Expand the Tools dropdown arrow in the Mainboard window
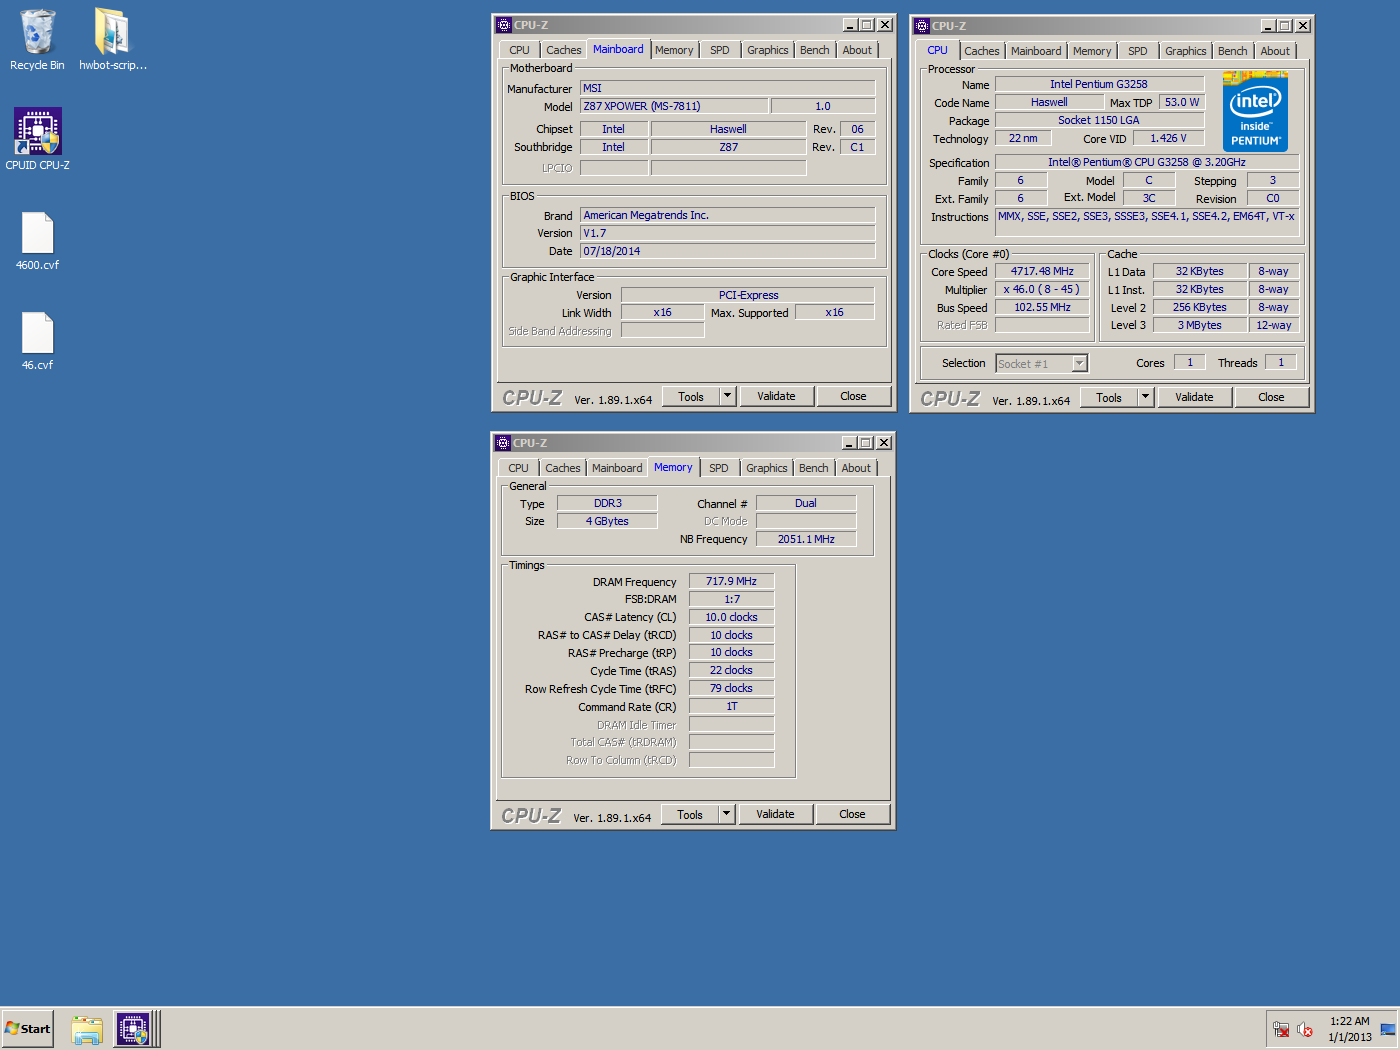This screenshot has height=1050, width=1400. 727,396
